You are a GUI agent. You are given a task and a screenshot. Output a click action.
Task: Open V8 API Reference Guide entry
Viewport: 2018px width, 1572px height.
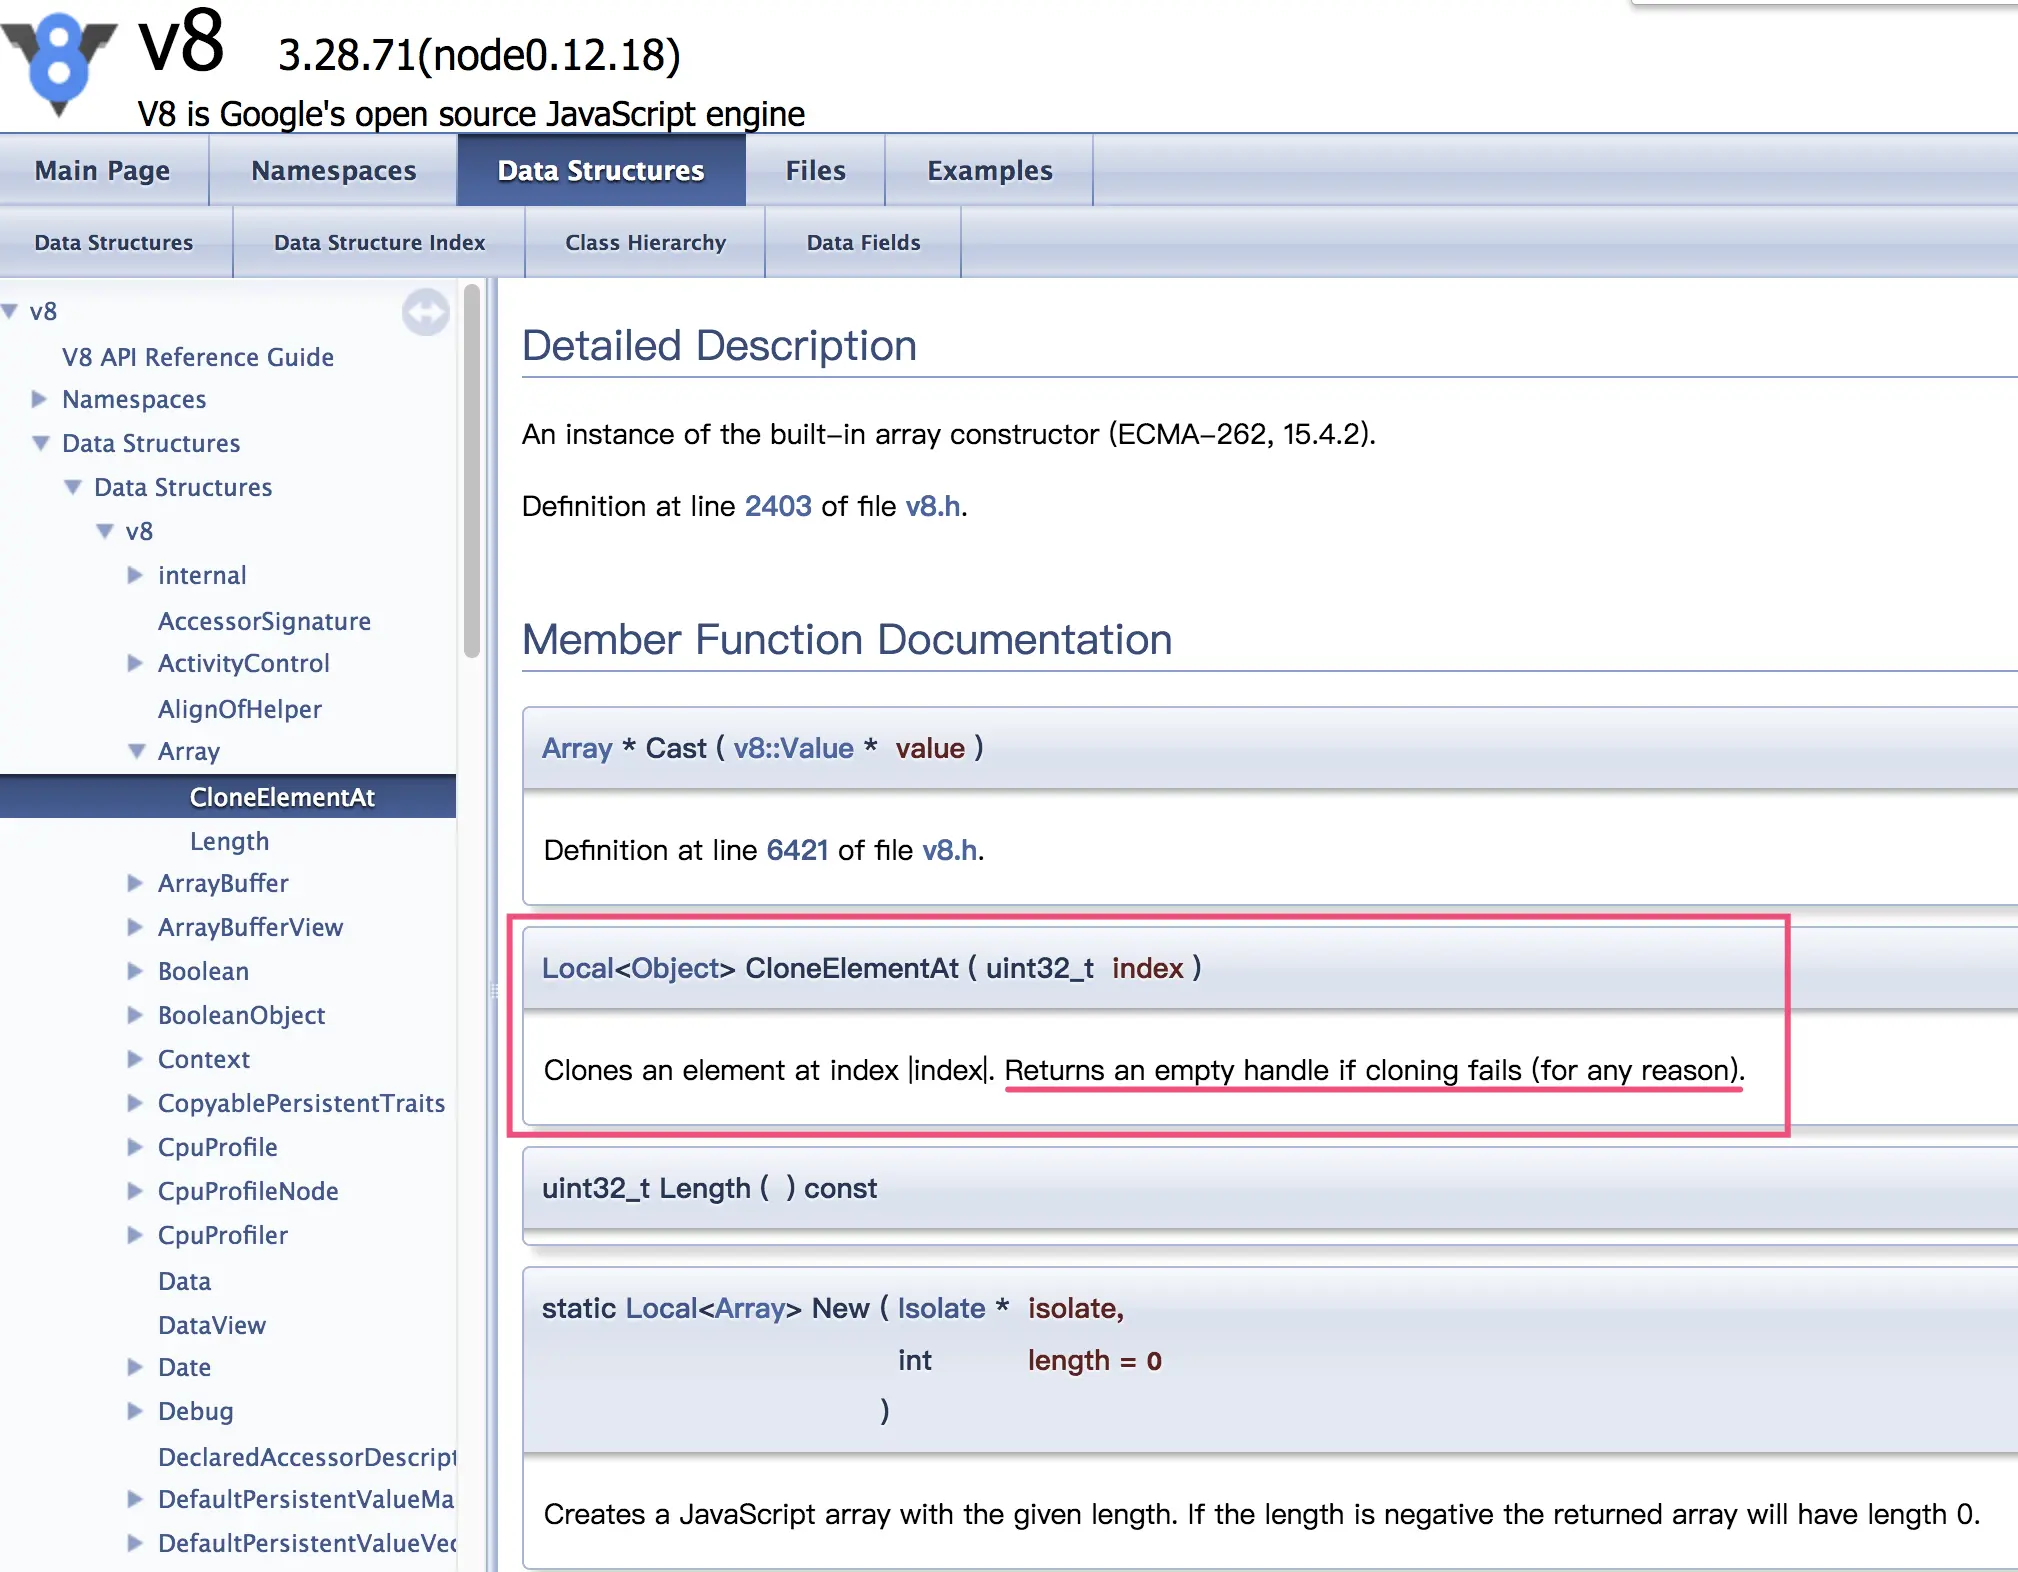tap(197, 357)
